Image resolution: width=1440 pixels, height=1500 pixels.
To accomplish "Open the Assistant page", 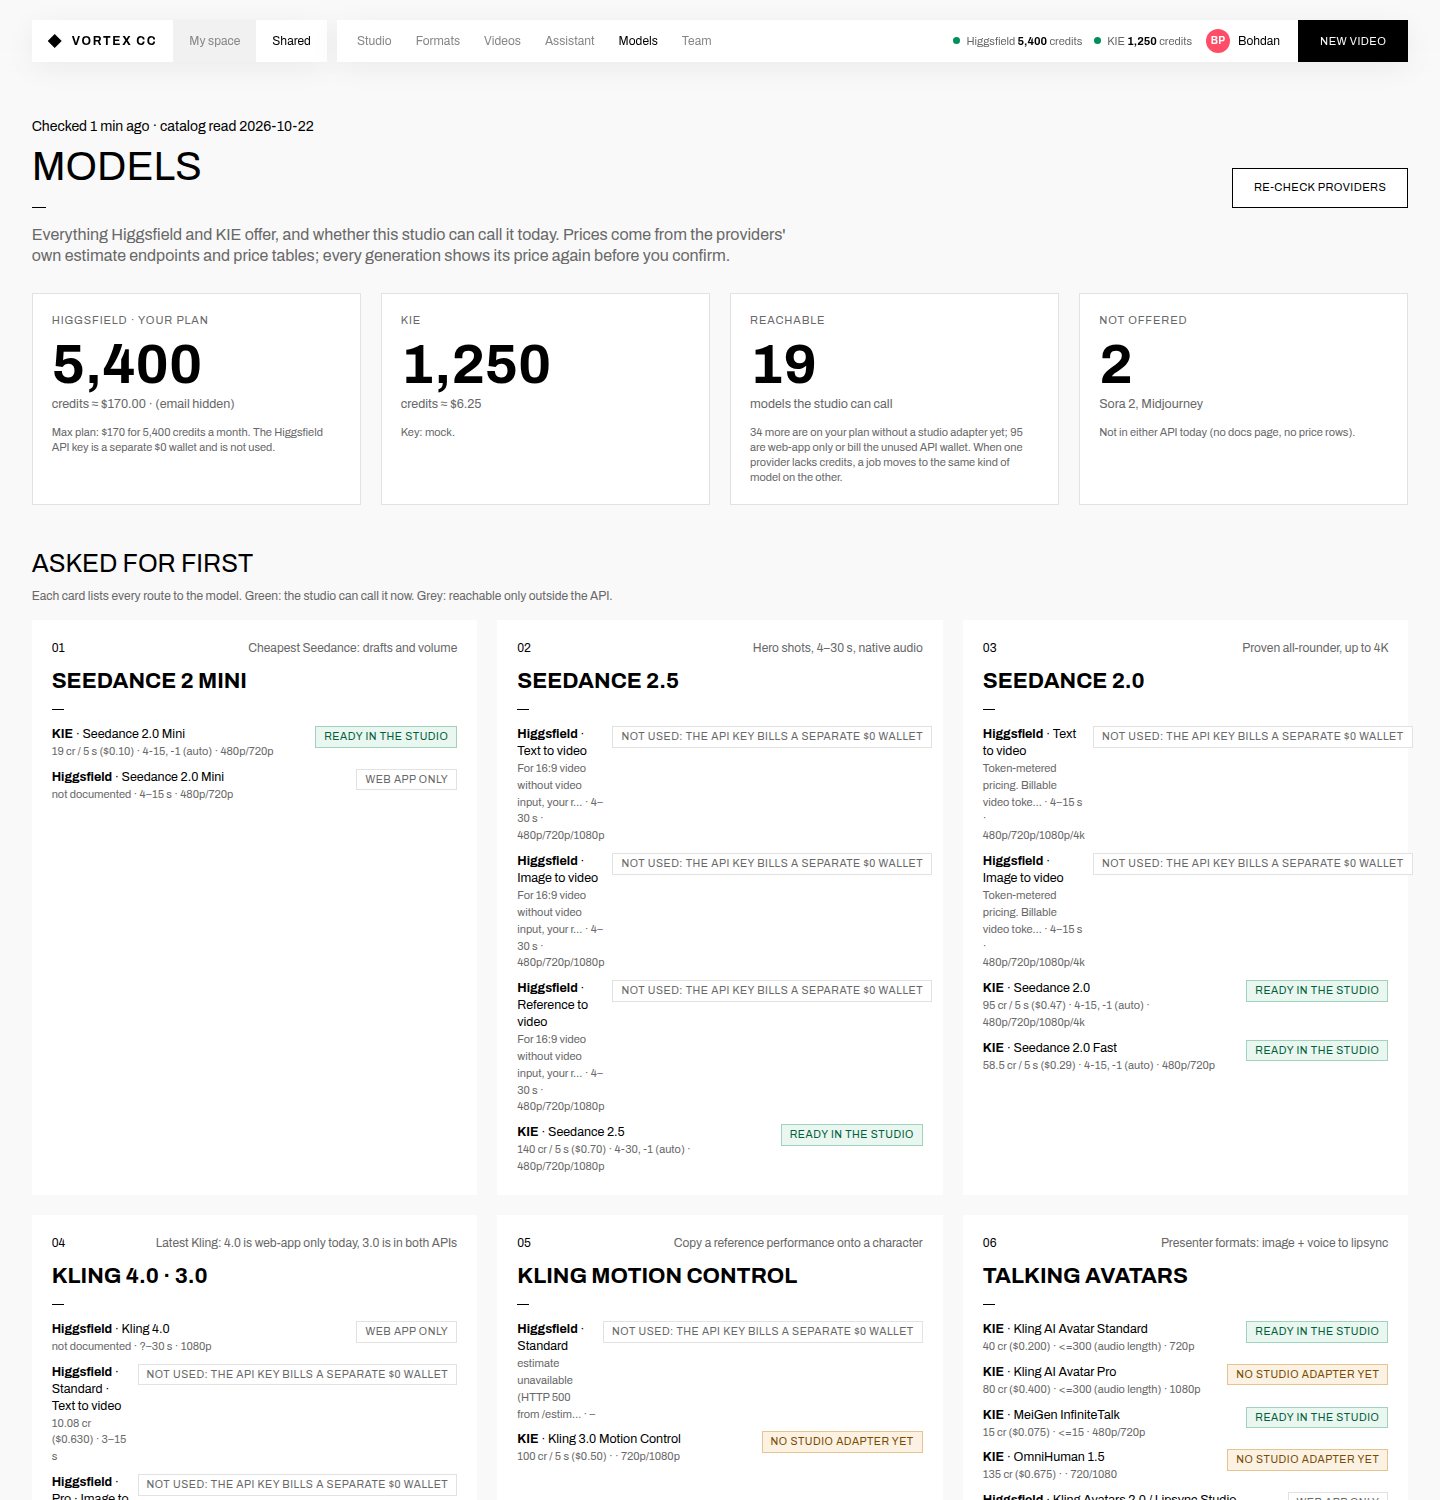I will tap(570, 41).
